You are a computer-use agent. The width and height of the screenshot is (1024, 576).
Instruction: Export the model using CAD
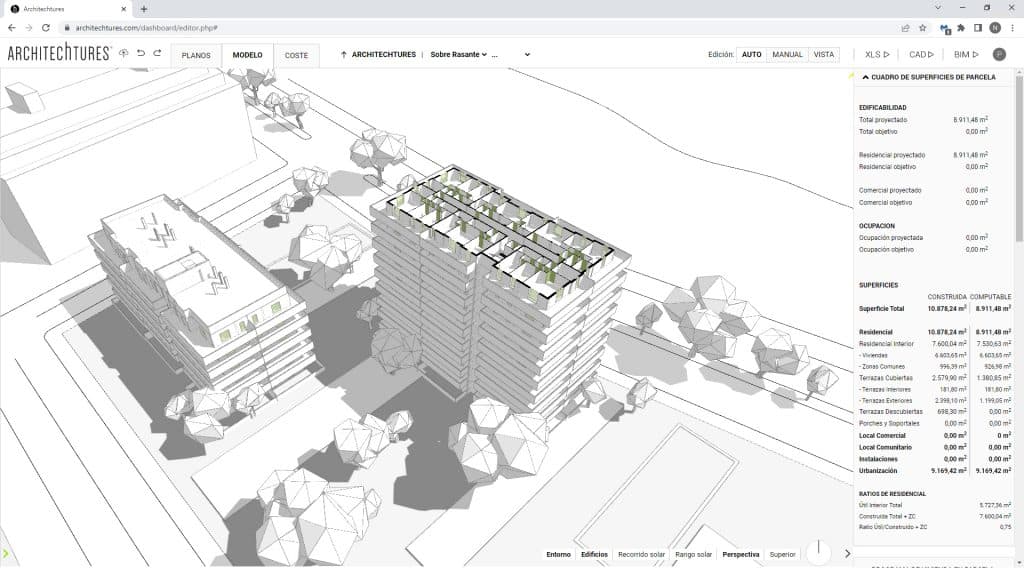[921, 55]
